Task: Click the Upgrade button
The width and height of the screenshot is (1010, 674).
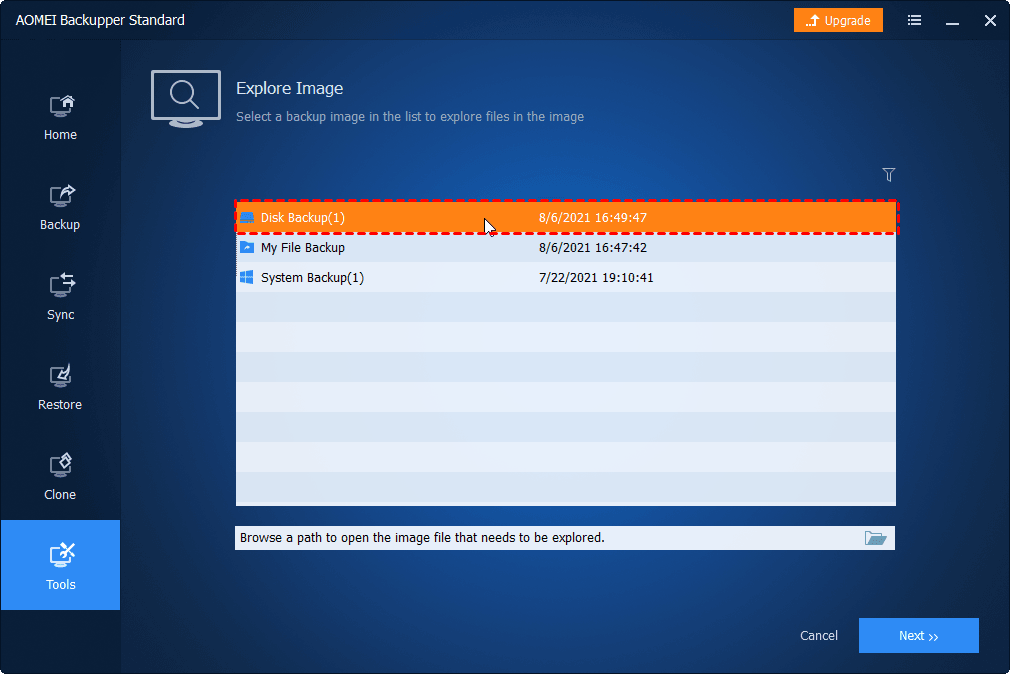Action: click(x=838, y=21)
